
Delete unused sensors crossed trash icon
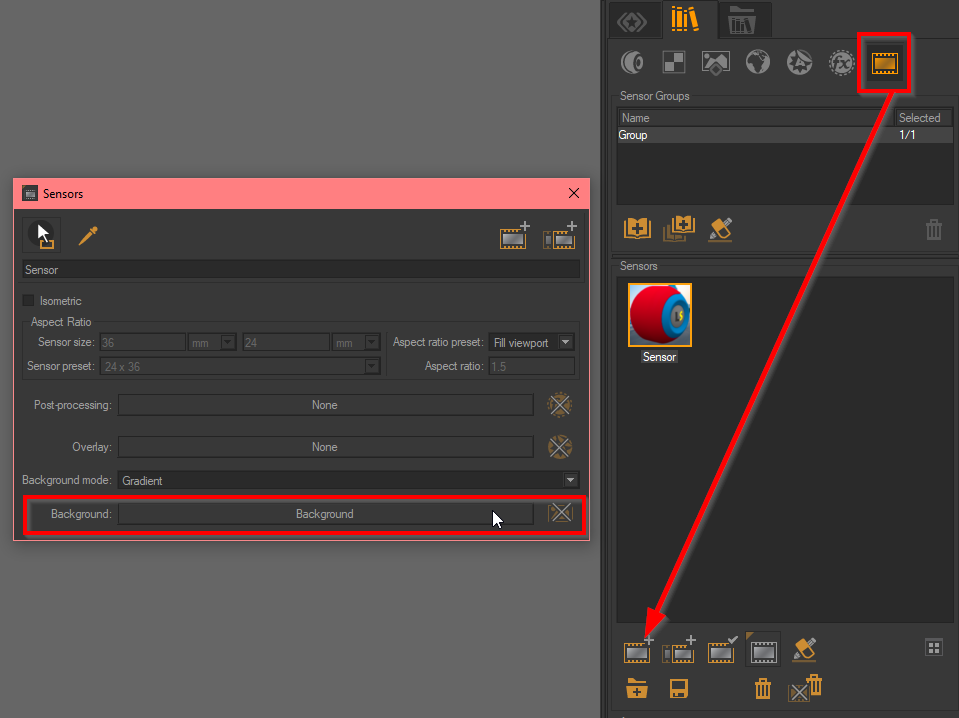coord(805,687)
